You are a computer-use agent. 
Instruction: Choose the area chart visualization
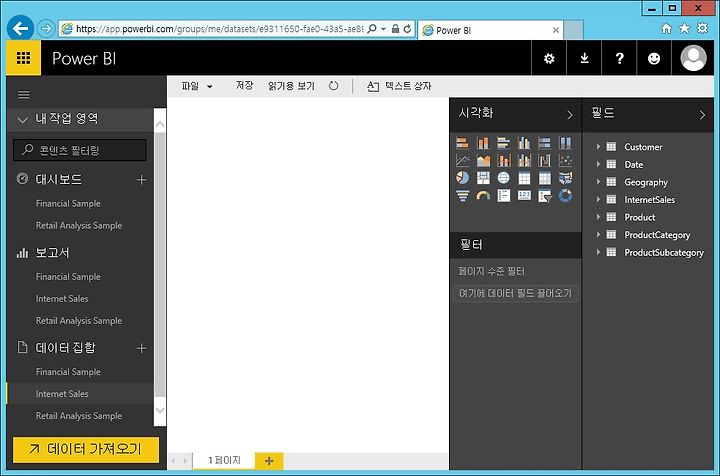tap(483, 161)
